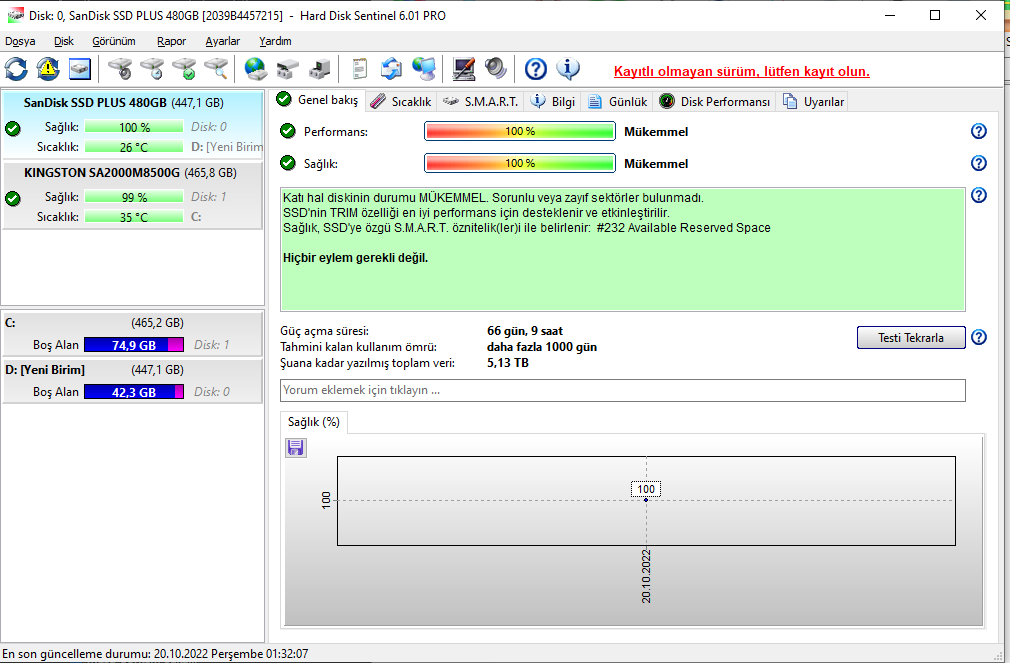Open the Ayarlar menu
The width and height of the screenshot is (1010, 663).
(222, 41)
